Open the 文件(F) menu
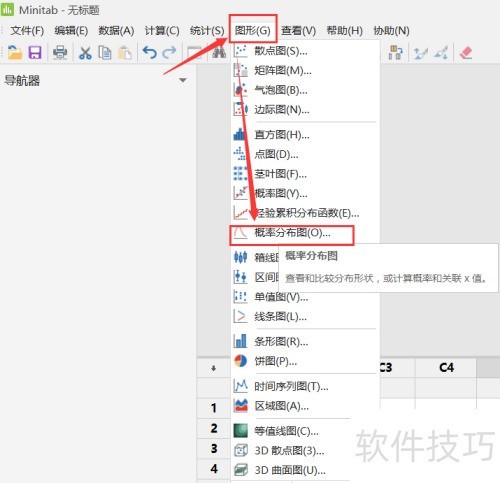Screen dimensions: 500x483 coord(27,31)
